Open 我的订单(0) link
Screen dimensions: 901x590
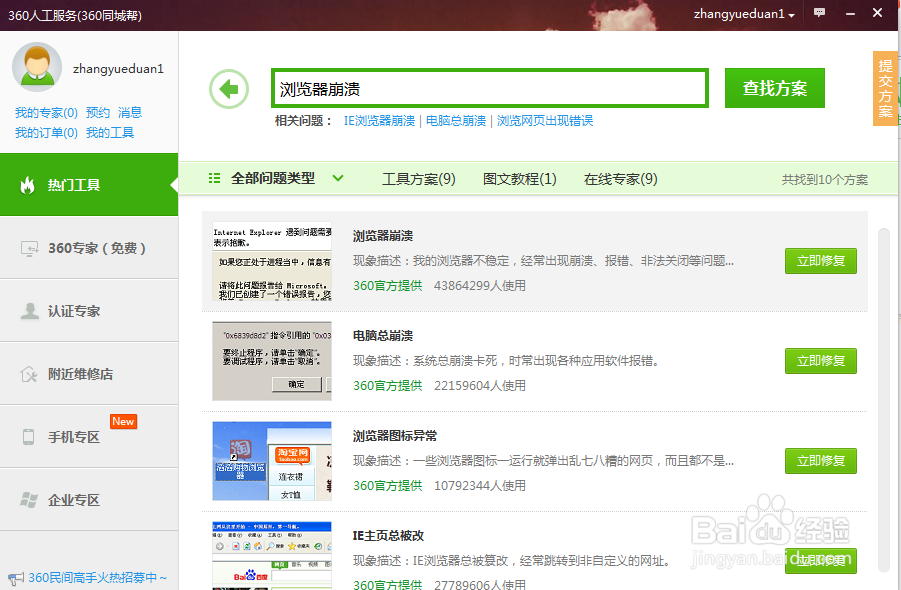(x=46, y=133)
